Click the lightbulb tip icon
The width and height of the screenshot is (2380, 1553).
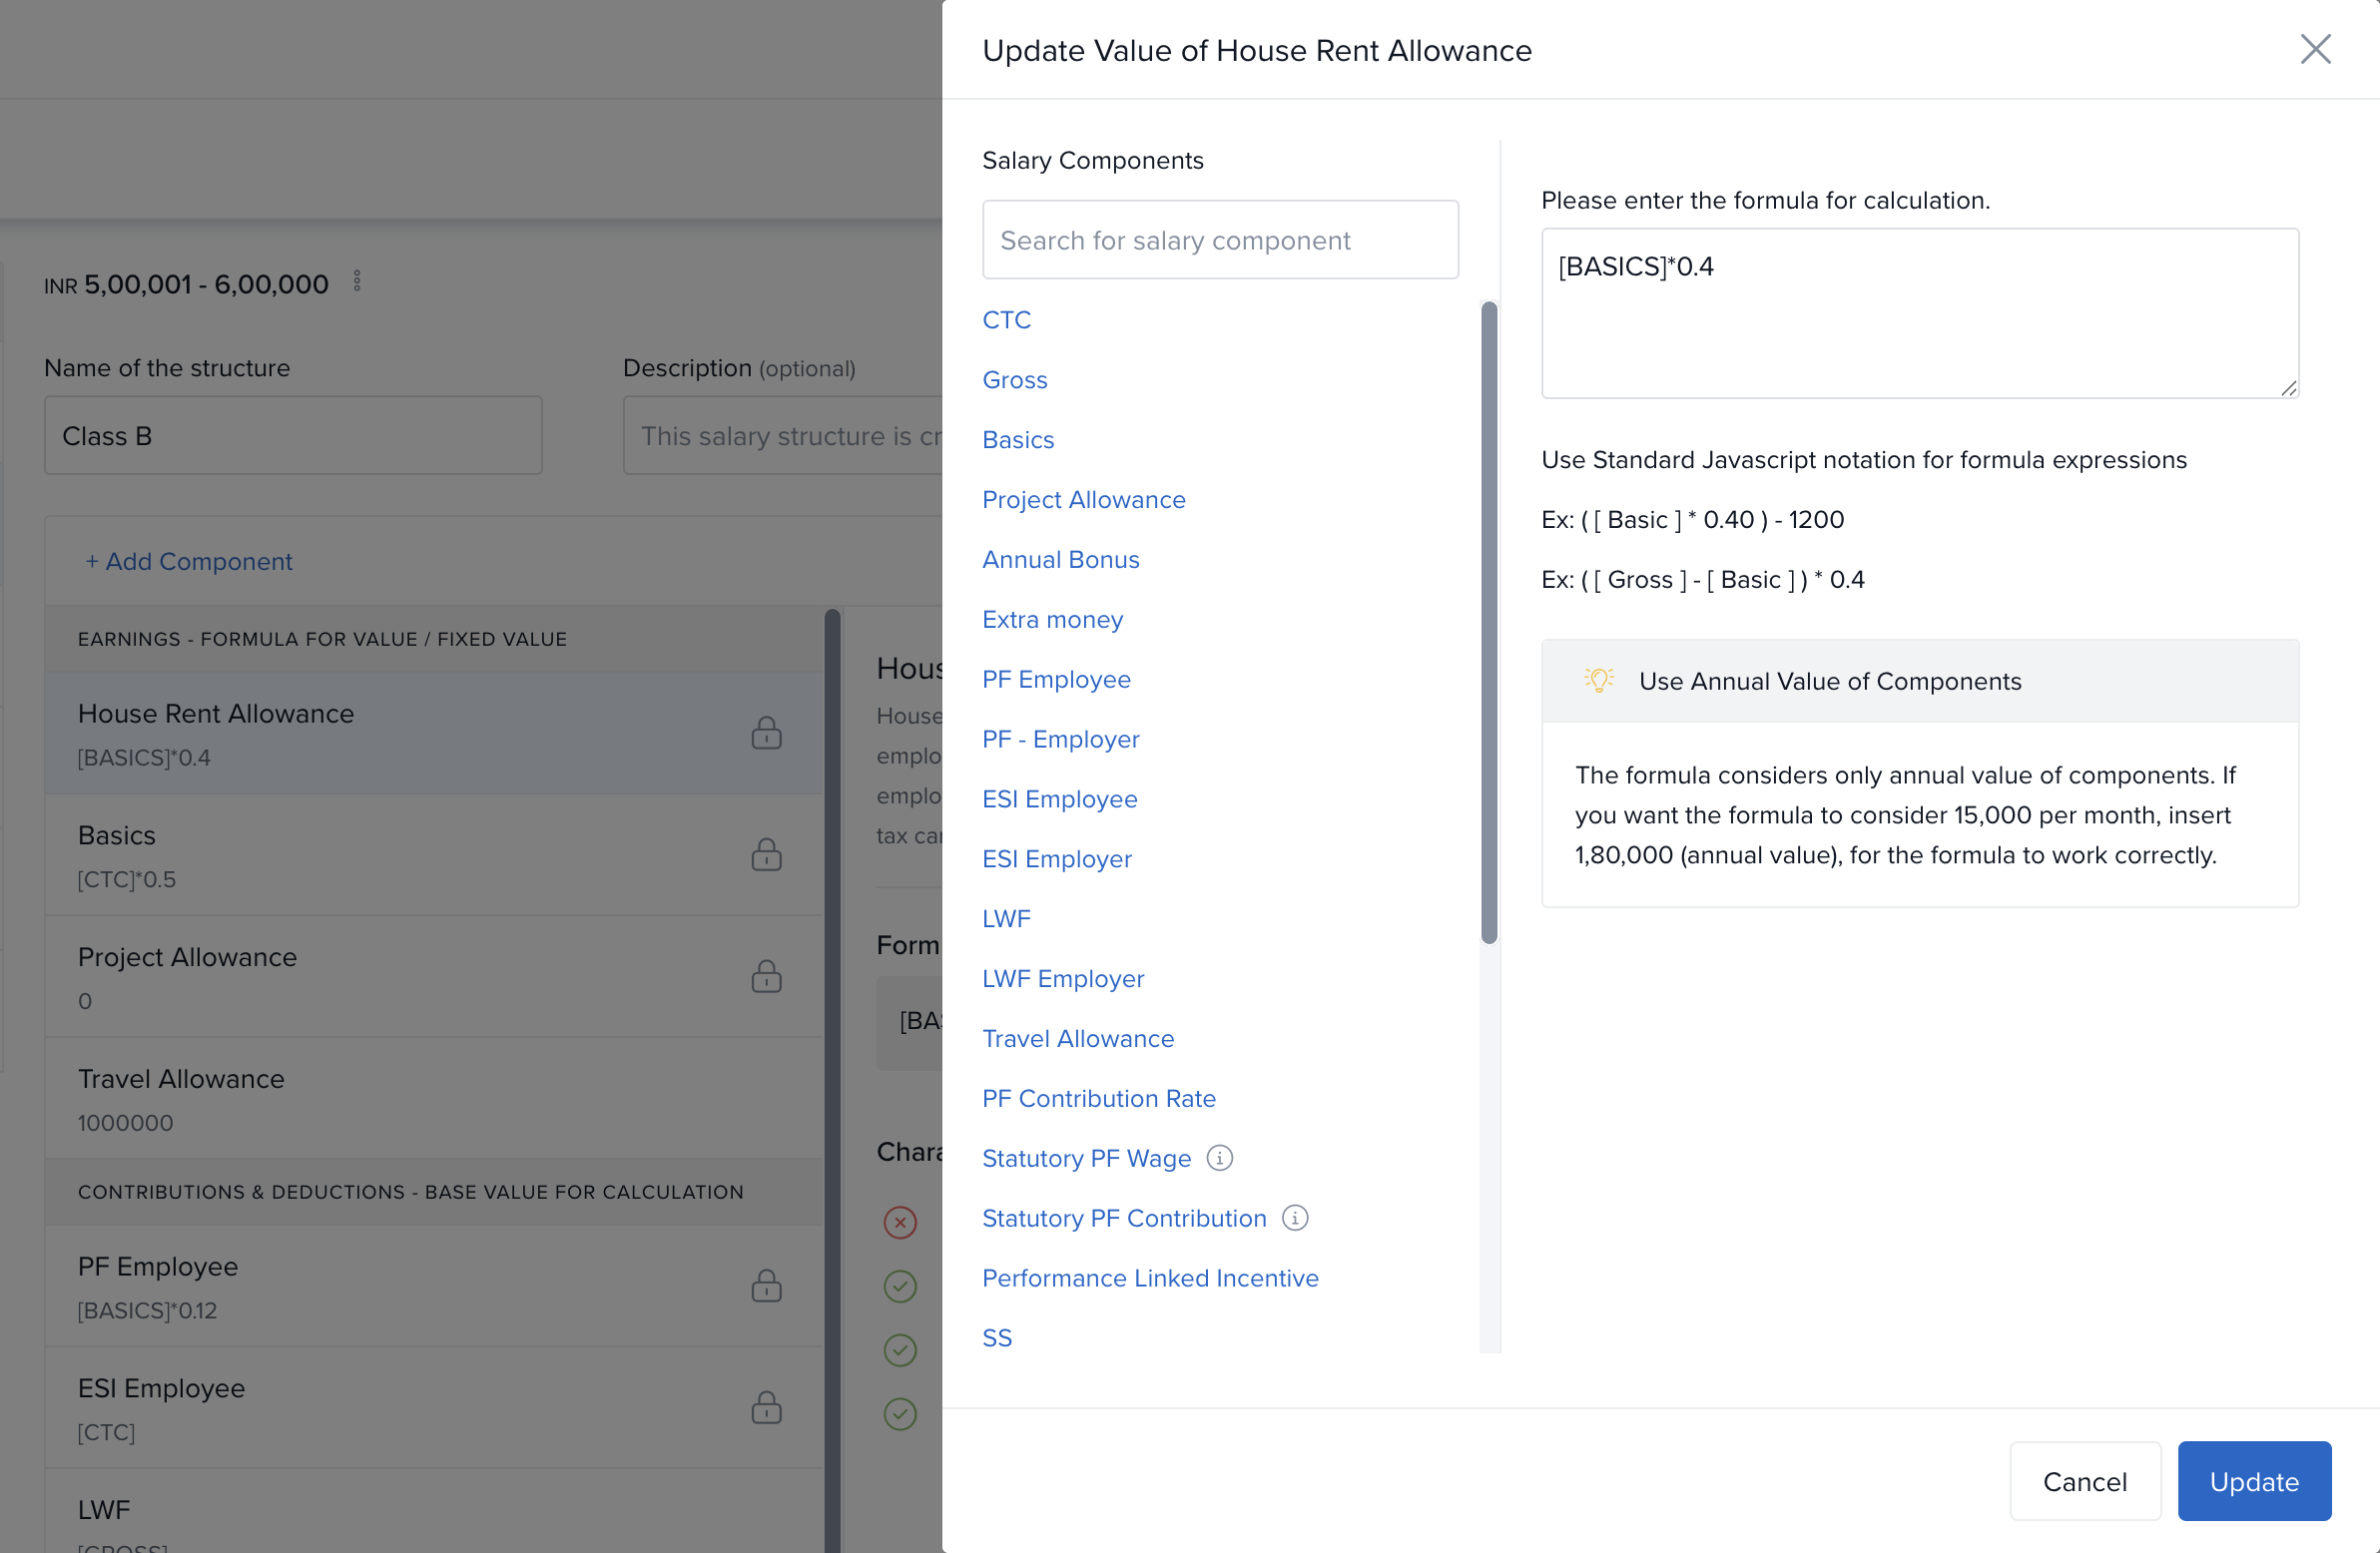(x=1598, y=681)
